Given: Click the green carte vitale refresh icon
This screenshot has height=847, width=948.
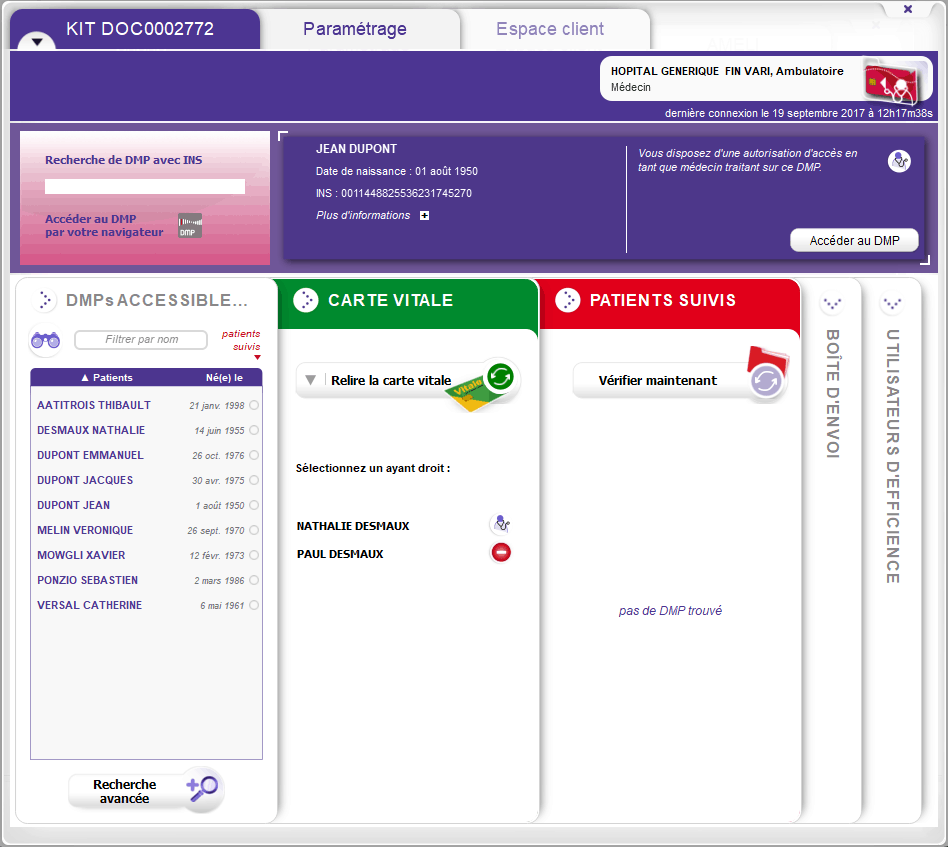Looking at the screenshot, I should click(x=500, y=377).
